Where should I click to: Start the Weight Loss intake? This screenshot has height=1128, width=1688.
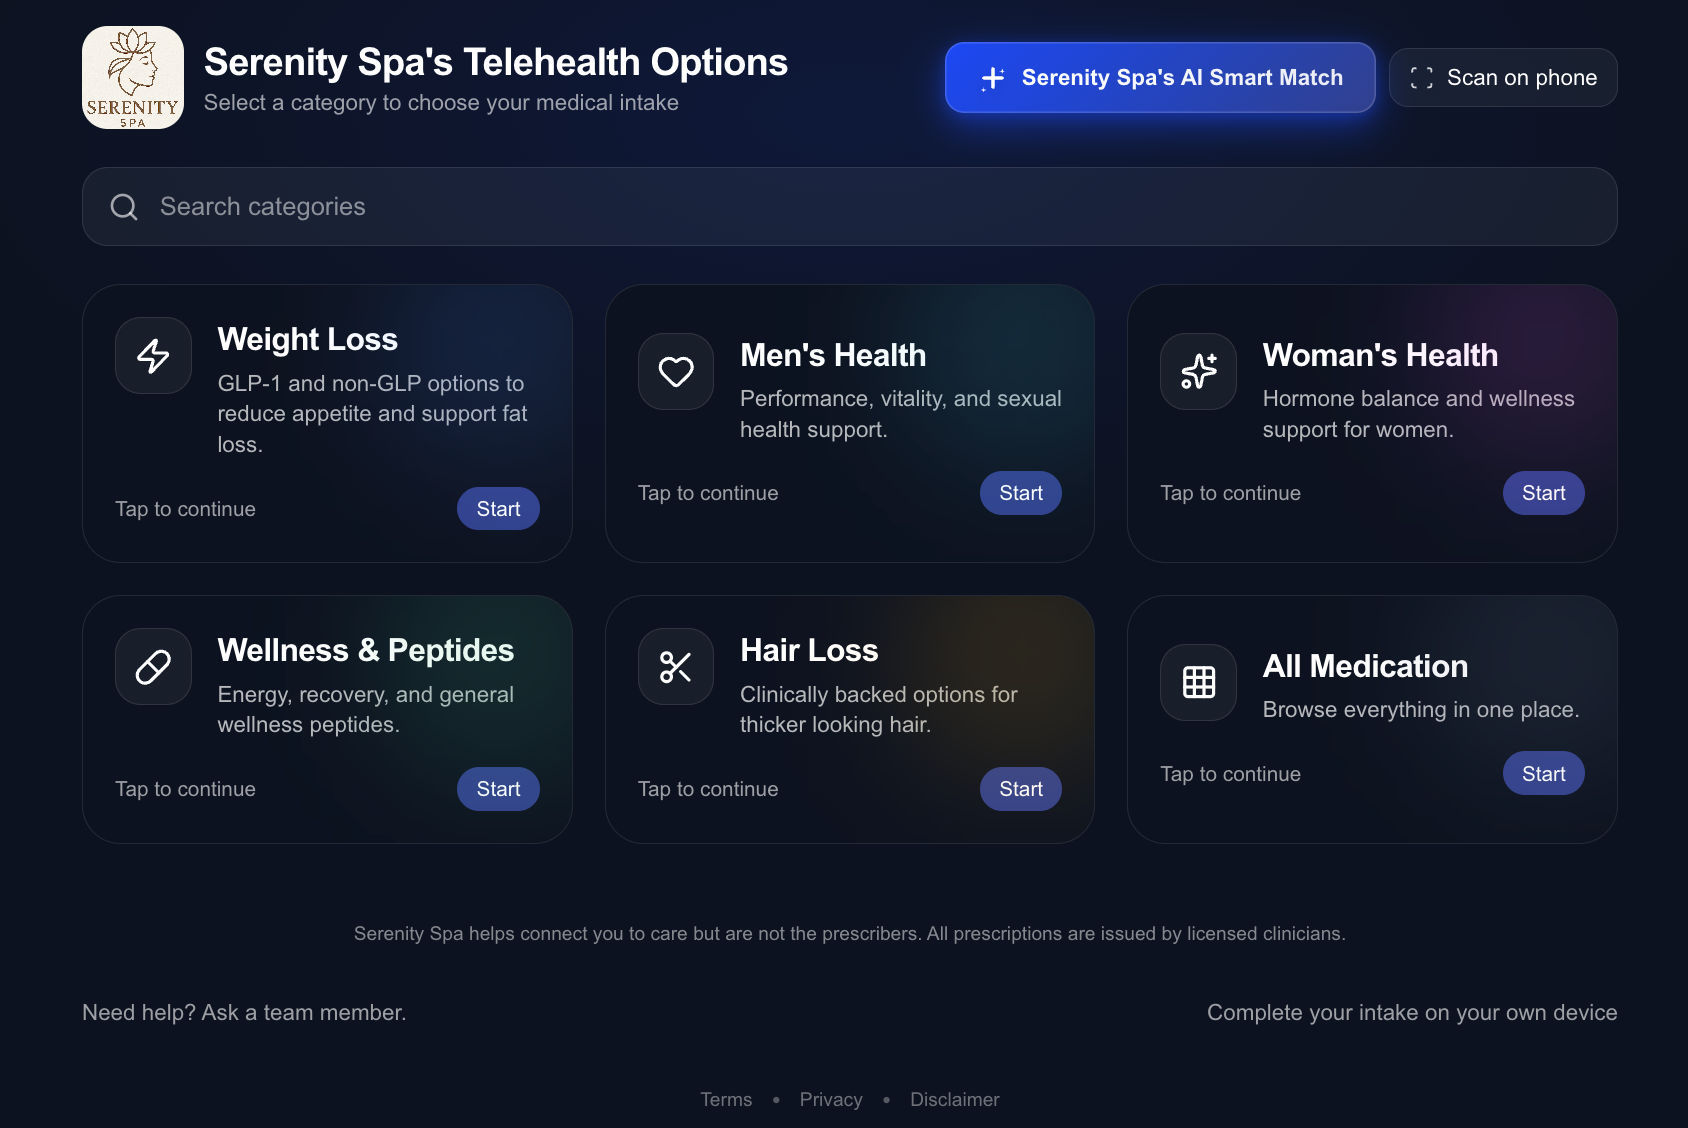click(498, 509)
